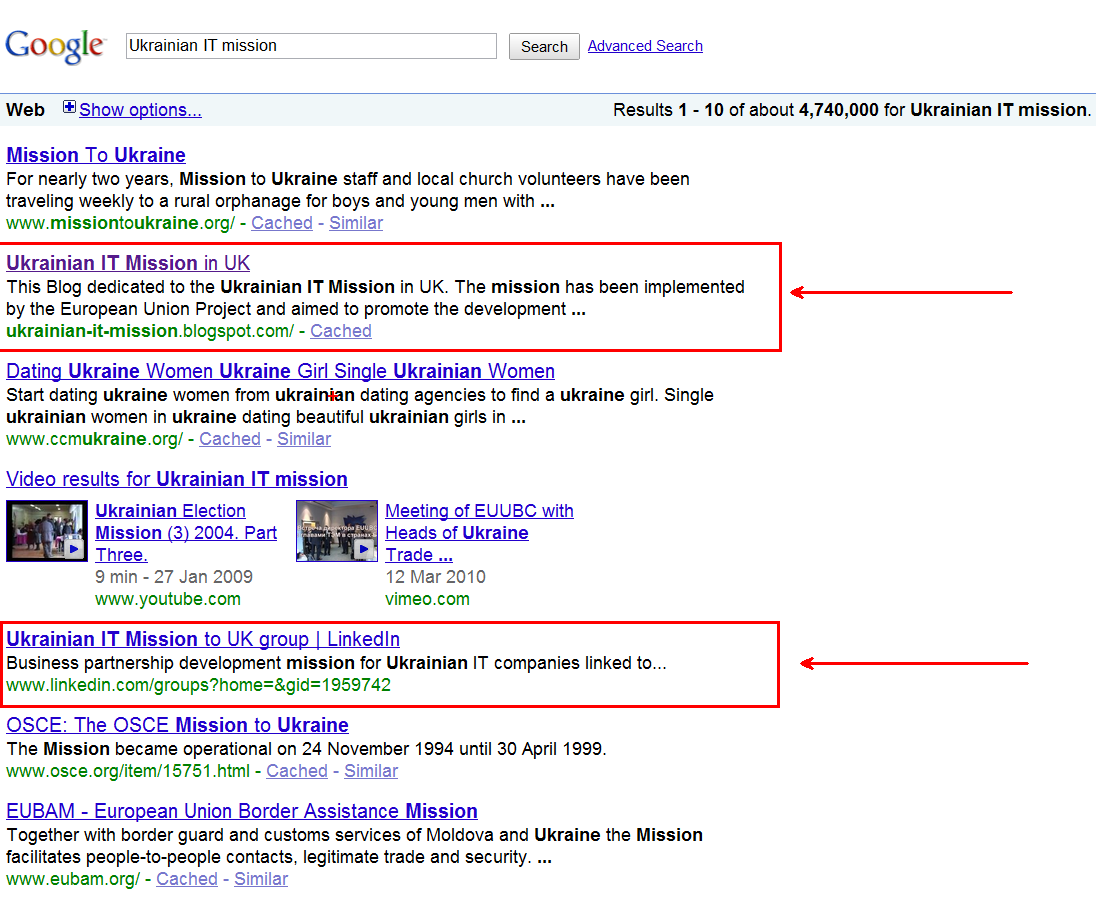Open Dating Ukraine Women result title
1096x902 pixels.
[x=280, y=371]
